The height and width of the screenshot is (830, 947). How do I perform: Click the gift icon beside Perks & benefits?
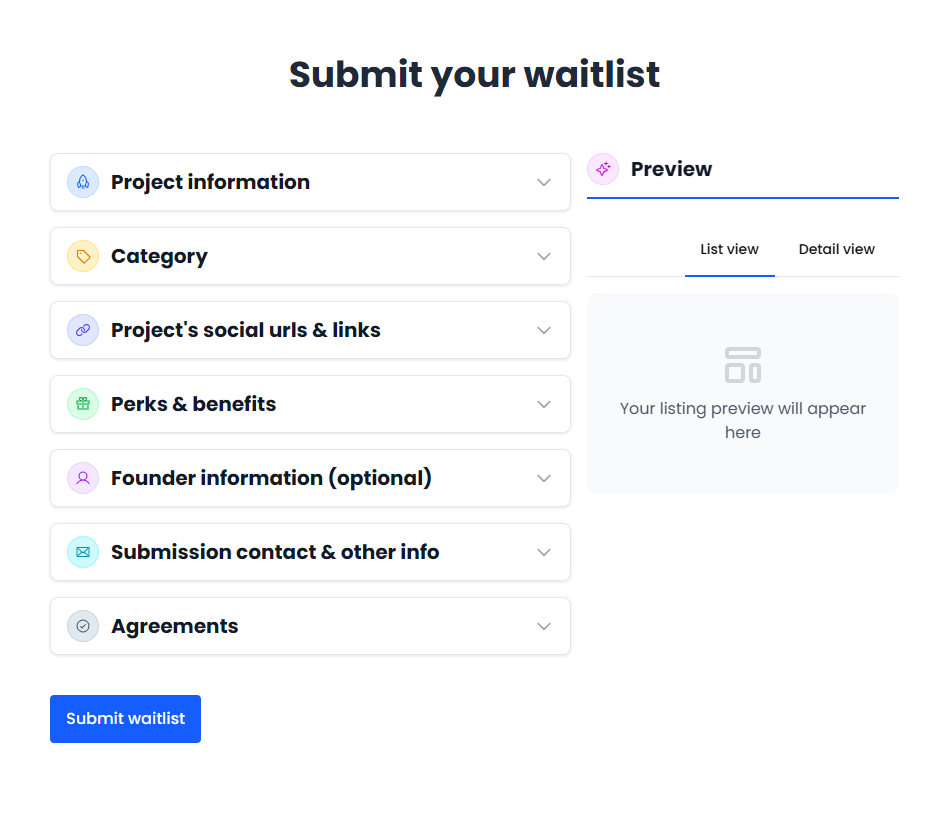[x=82, y=404]
